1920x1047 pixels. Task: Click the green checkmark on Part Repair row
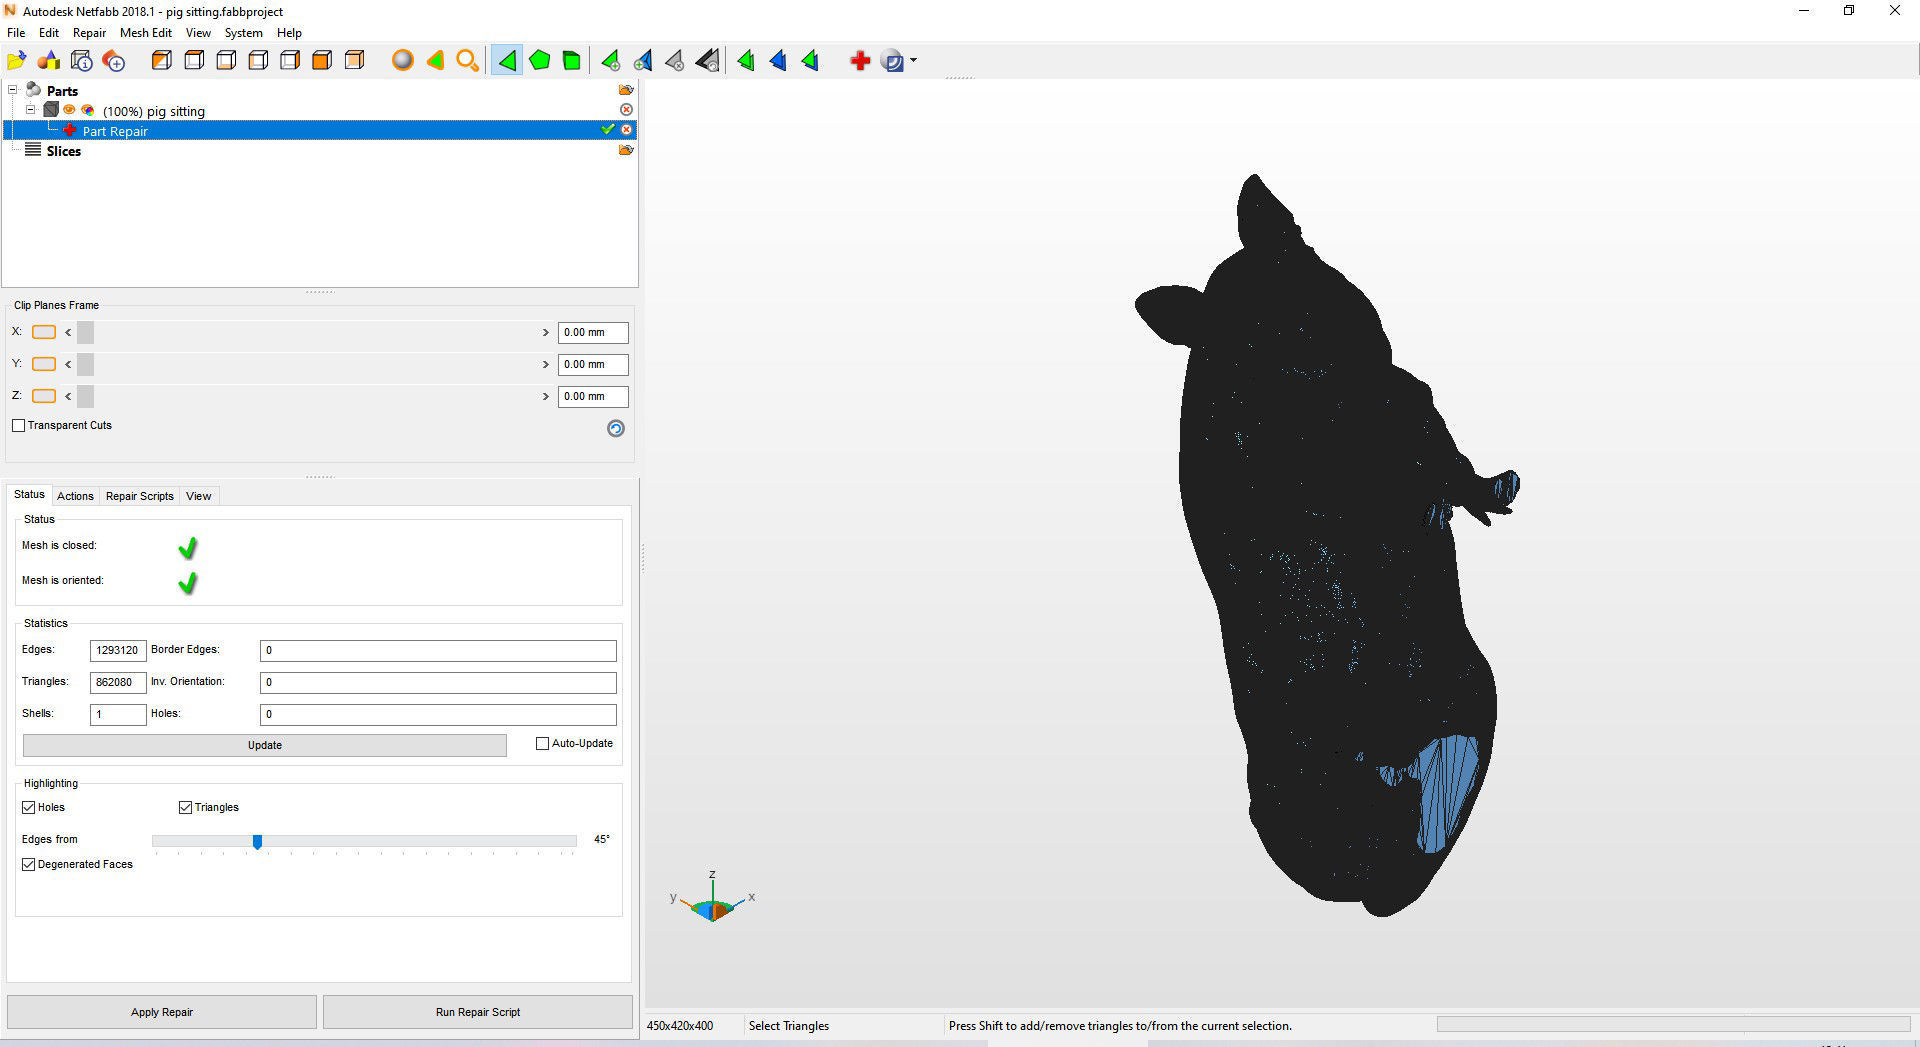pos(607,129)
